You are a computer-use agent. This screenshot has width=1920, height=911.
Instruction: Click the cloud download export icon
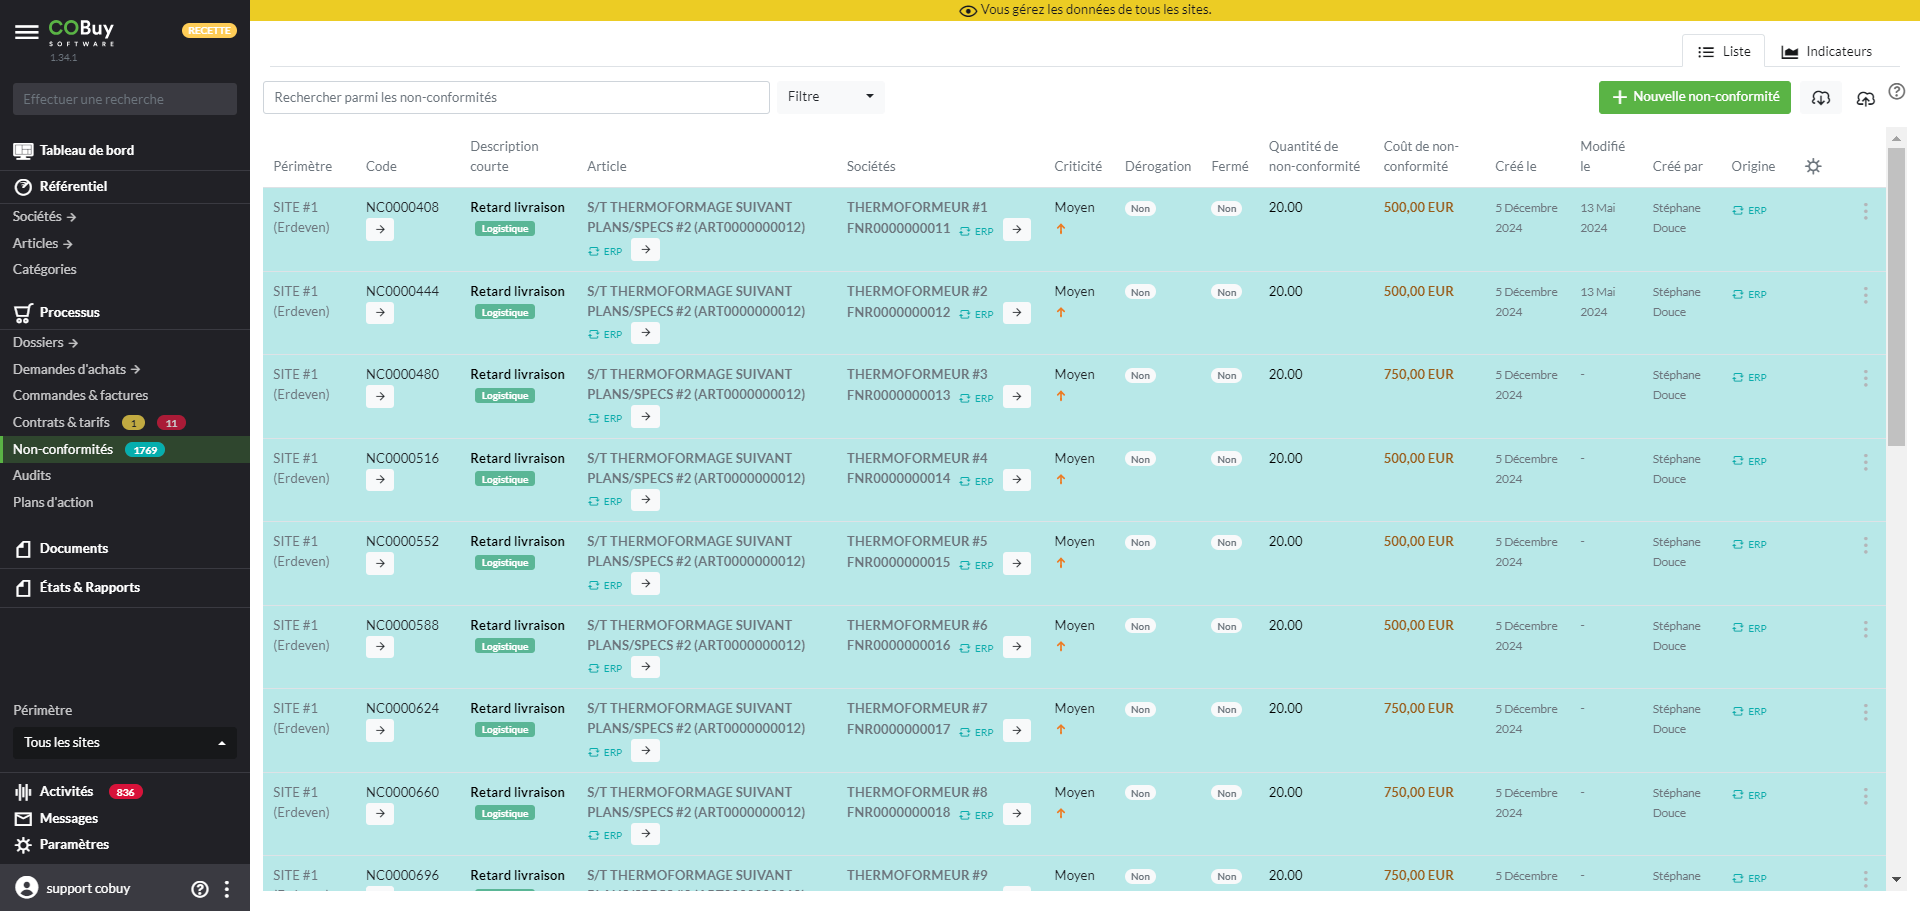click(x=1821, y=97)
